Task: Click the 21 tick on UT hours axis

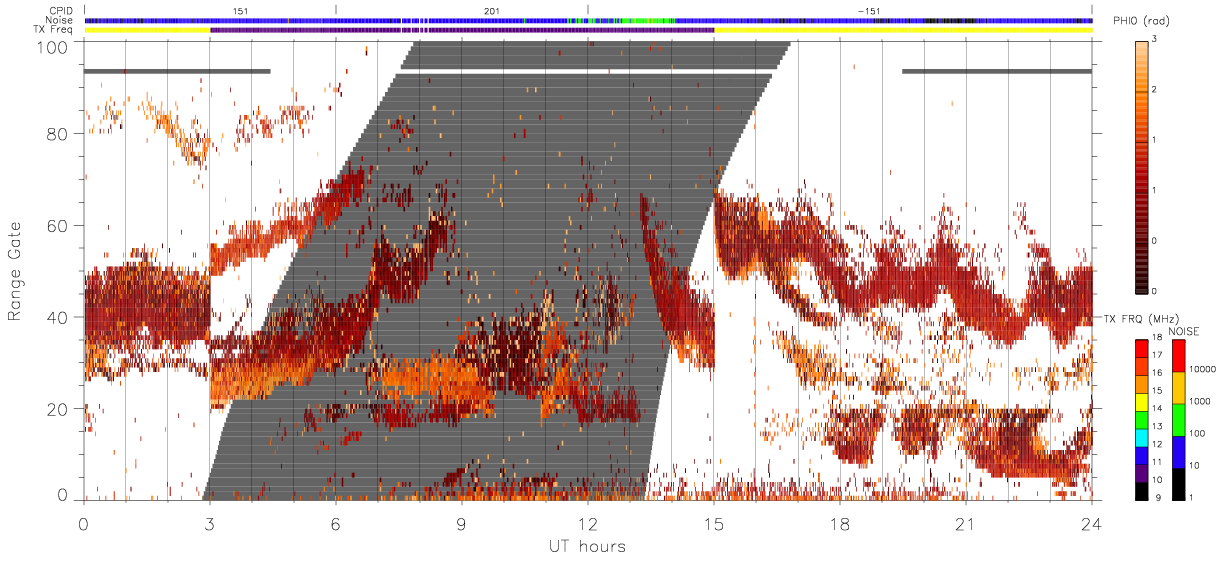Action: [x=966, y=523]
